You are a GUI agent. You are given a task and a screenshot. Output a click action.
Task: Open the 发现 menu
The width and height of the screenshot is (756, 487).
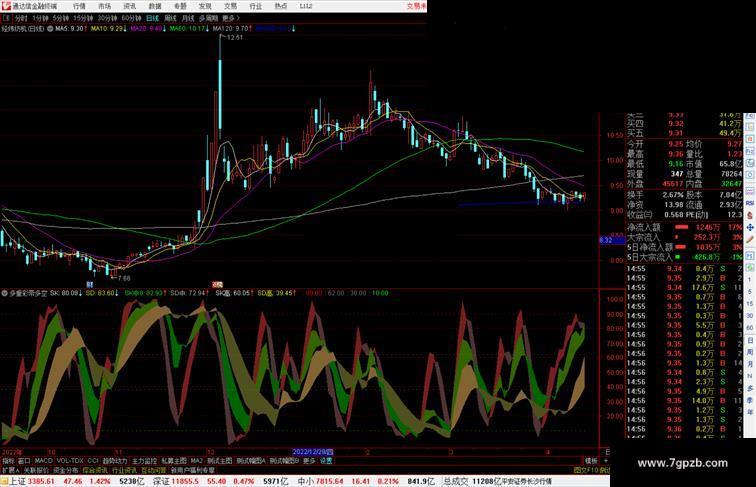pyautogui.click(x=205, y=6)
